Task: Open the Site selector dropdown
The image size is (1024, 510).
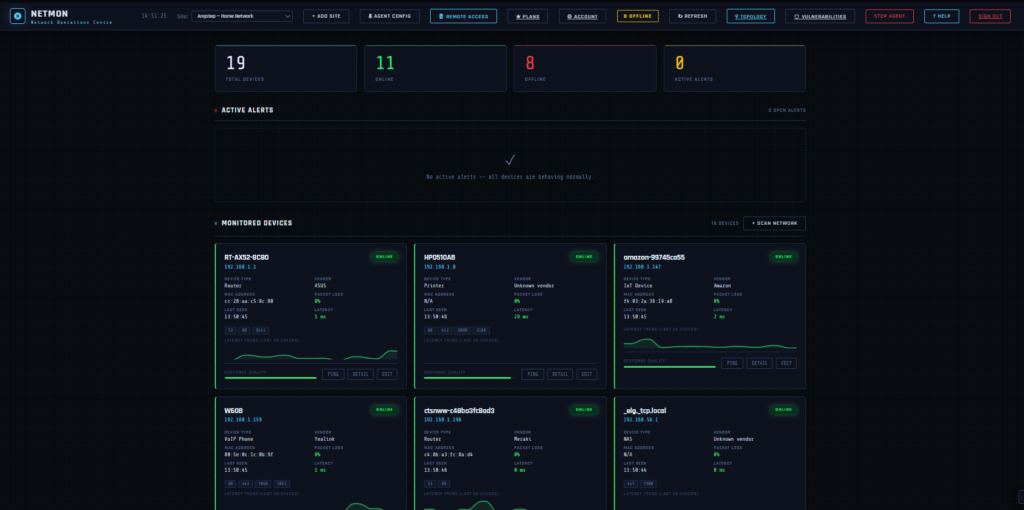Action: (x=242, y=16)
